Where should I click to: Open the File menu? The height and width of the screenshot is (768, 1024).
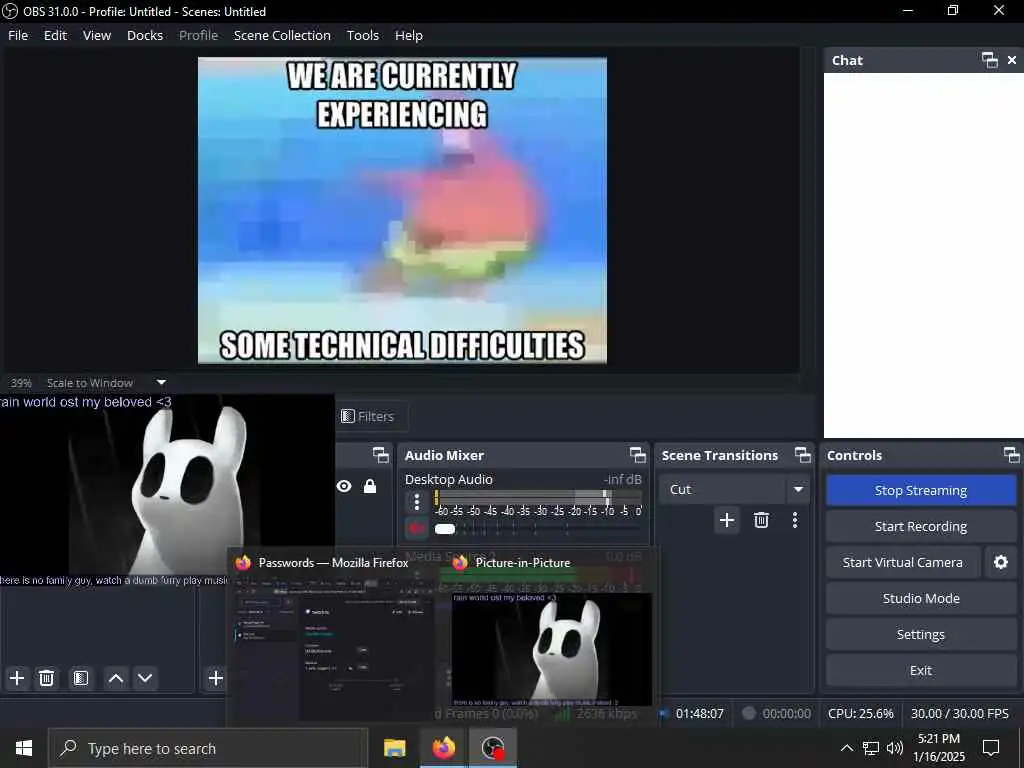[x=18, y=35]
